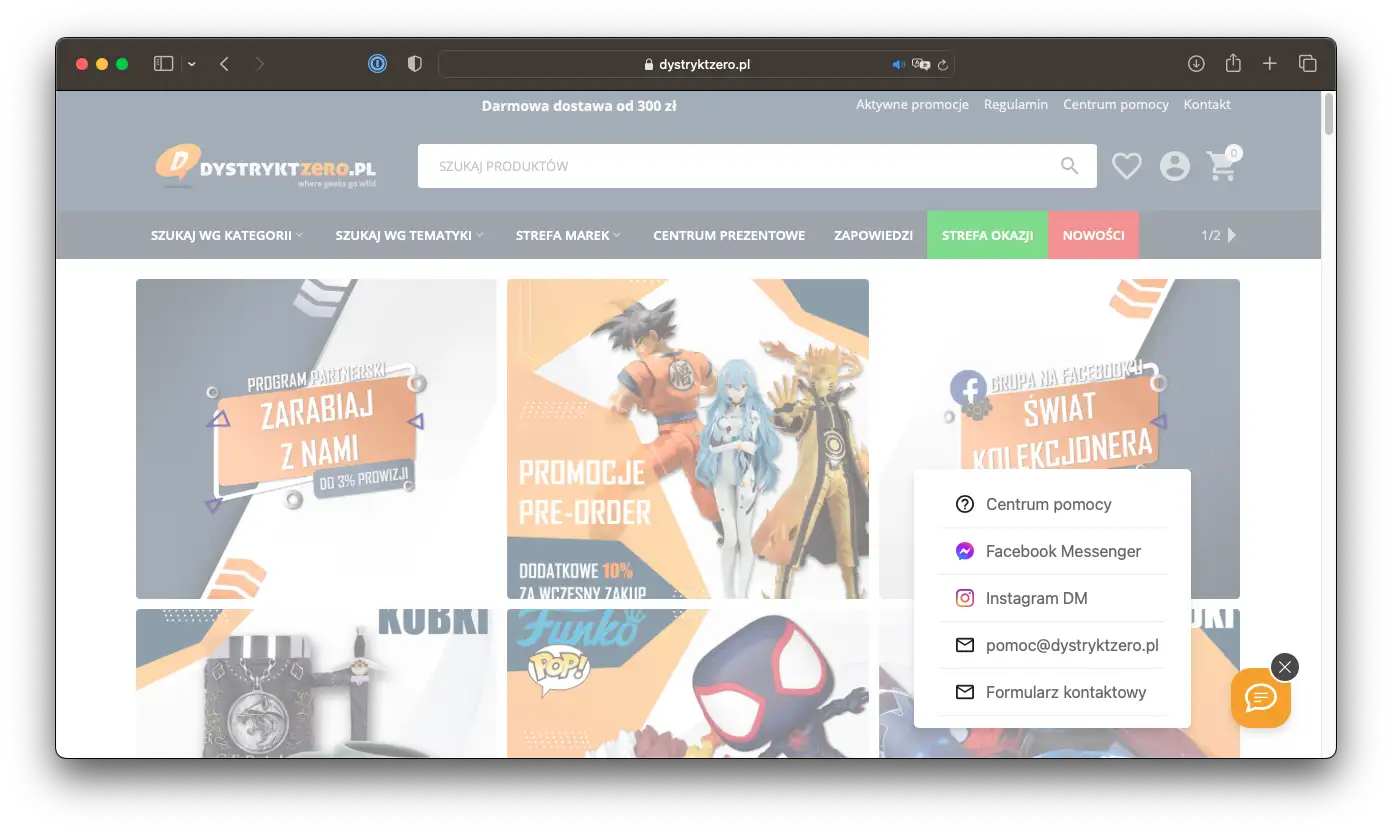The height and width of the screenshot is (832, 1392).
Task: Click the privacy shield icon
Action: coord(415,64)
